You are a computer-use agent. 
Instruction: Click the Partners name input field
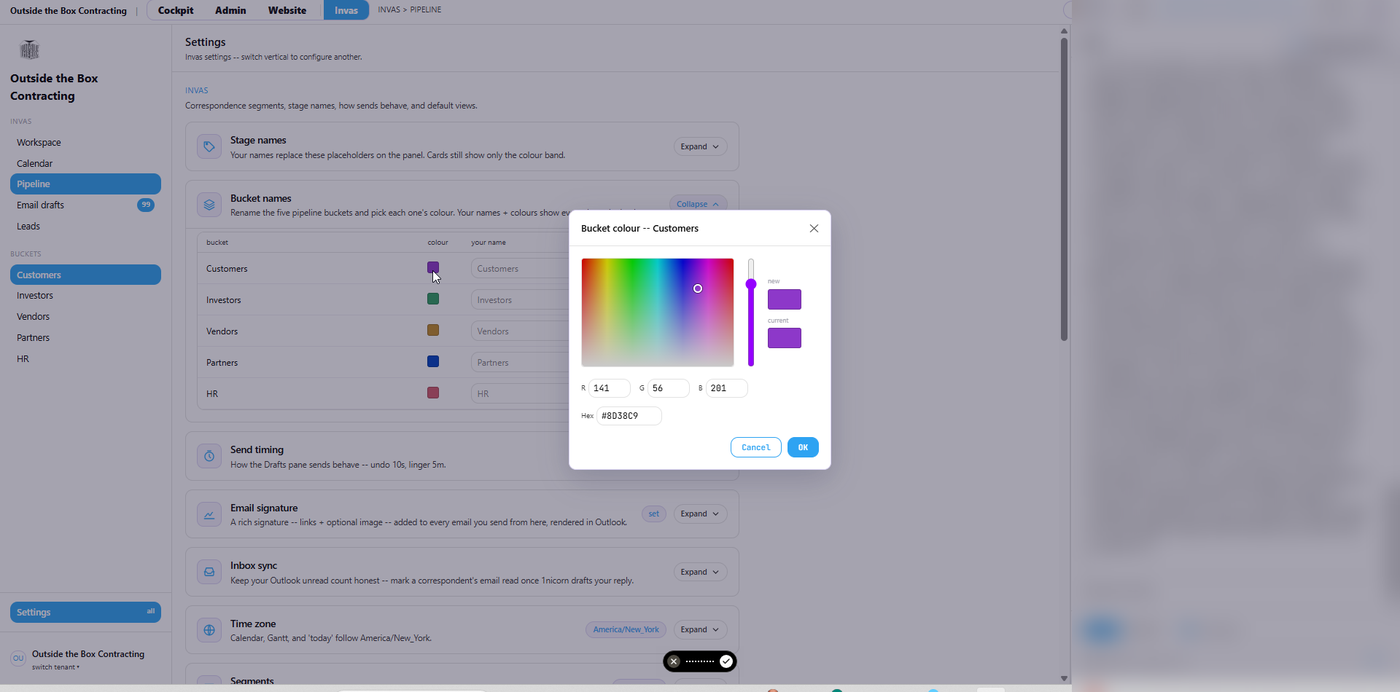pyautogui.click(x=520, y=363)
